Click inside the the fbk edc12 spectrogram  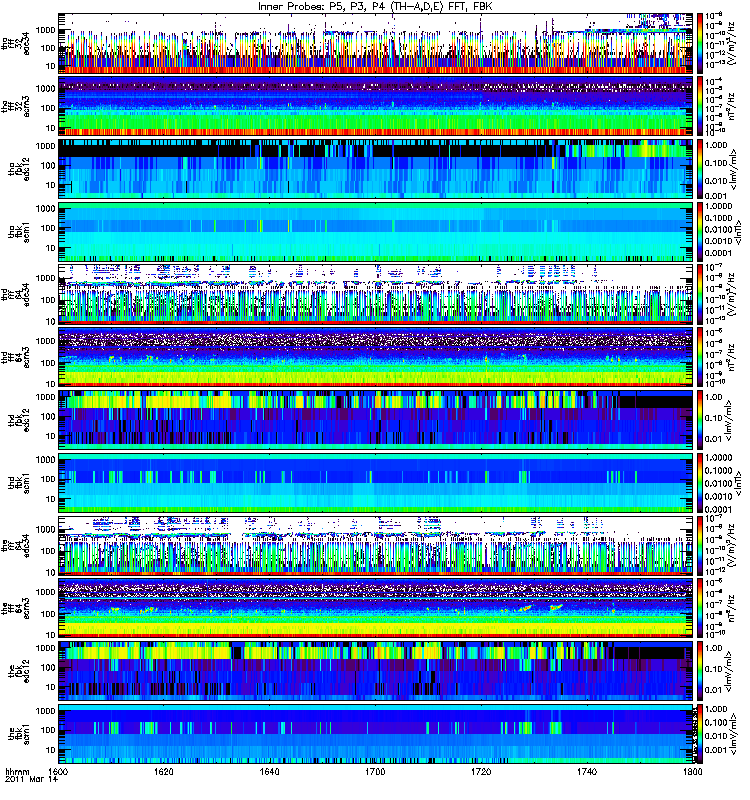375,671
